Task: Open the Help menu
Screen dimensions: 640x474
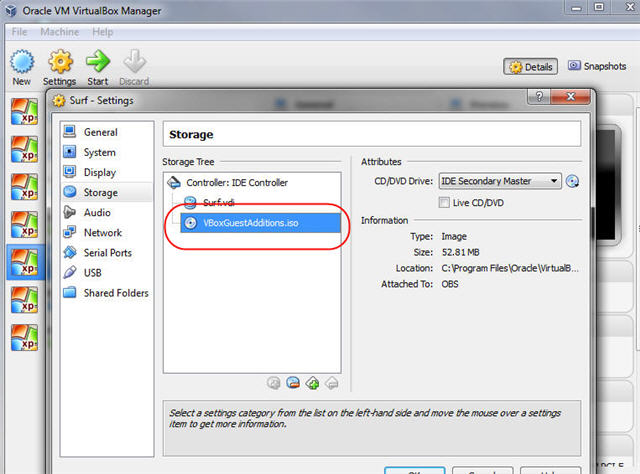Action: 102,32
